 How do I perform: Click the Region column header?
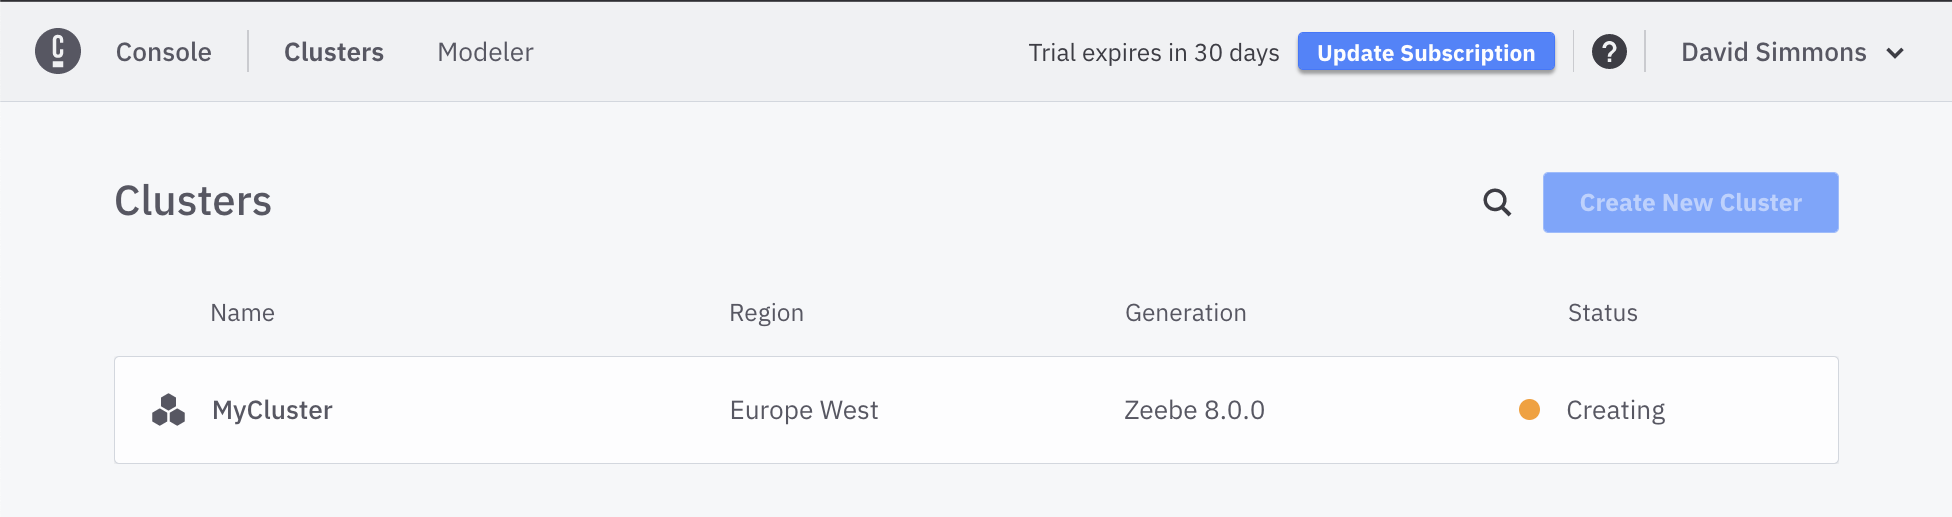(766, 313)
